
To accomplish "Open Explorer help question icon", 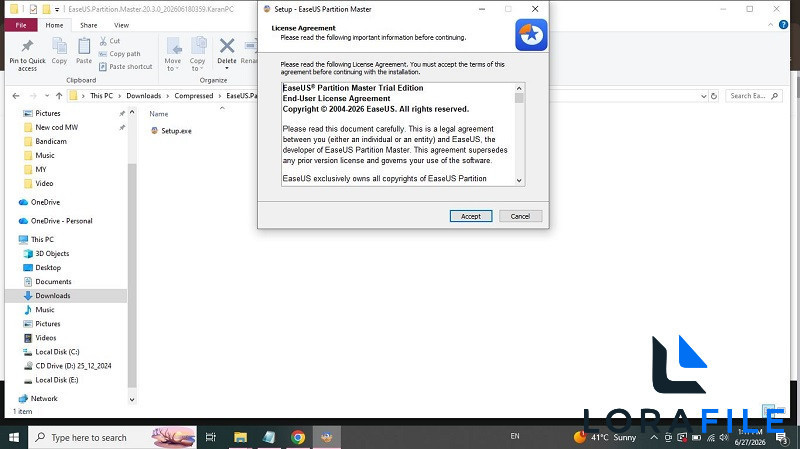I will pos(783,25).
